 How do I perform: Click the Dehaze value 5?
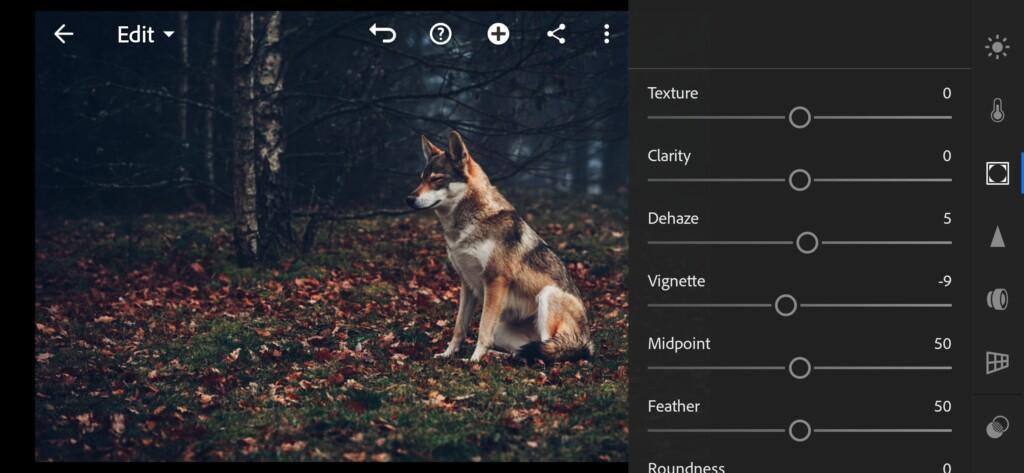(x=947, y=218)
